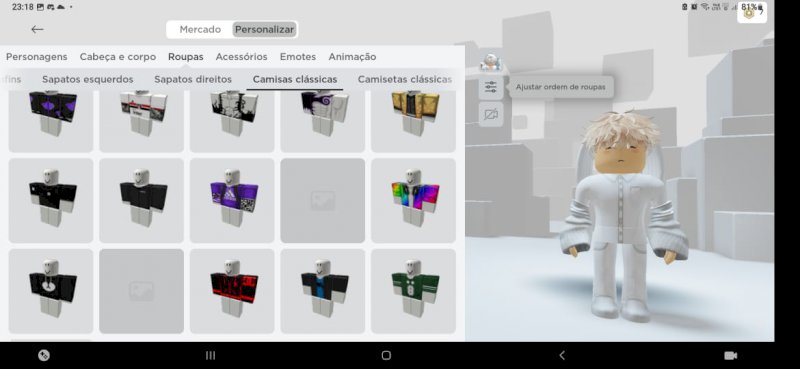Screen dimensions: 800x369
Task: Tap the 3D avatar preview
Action: tap(622, 217)
